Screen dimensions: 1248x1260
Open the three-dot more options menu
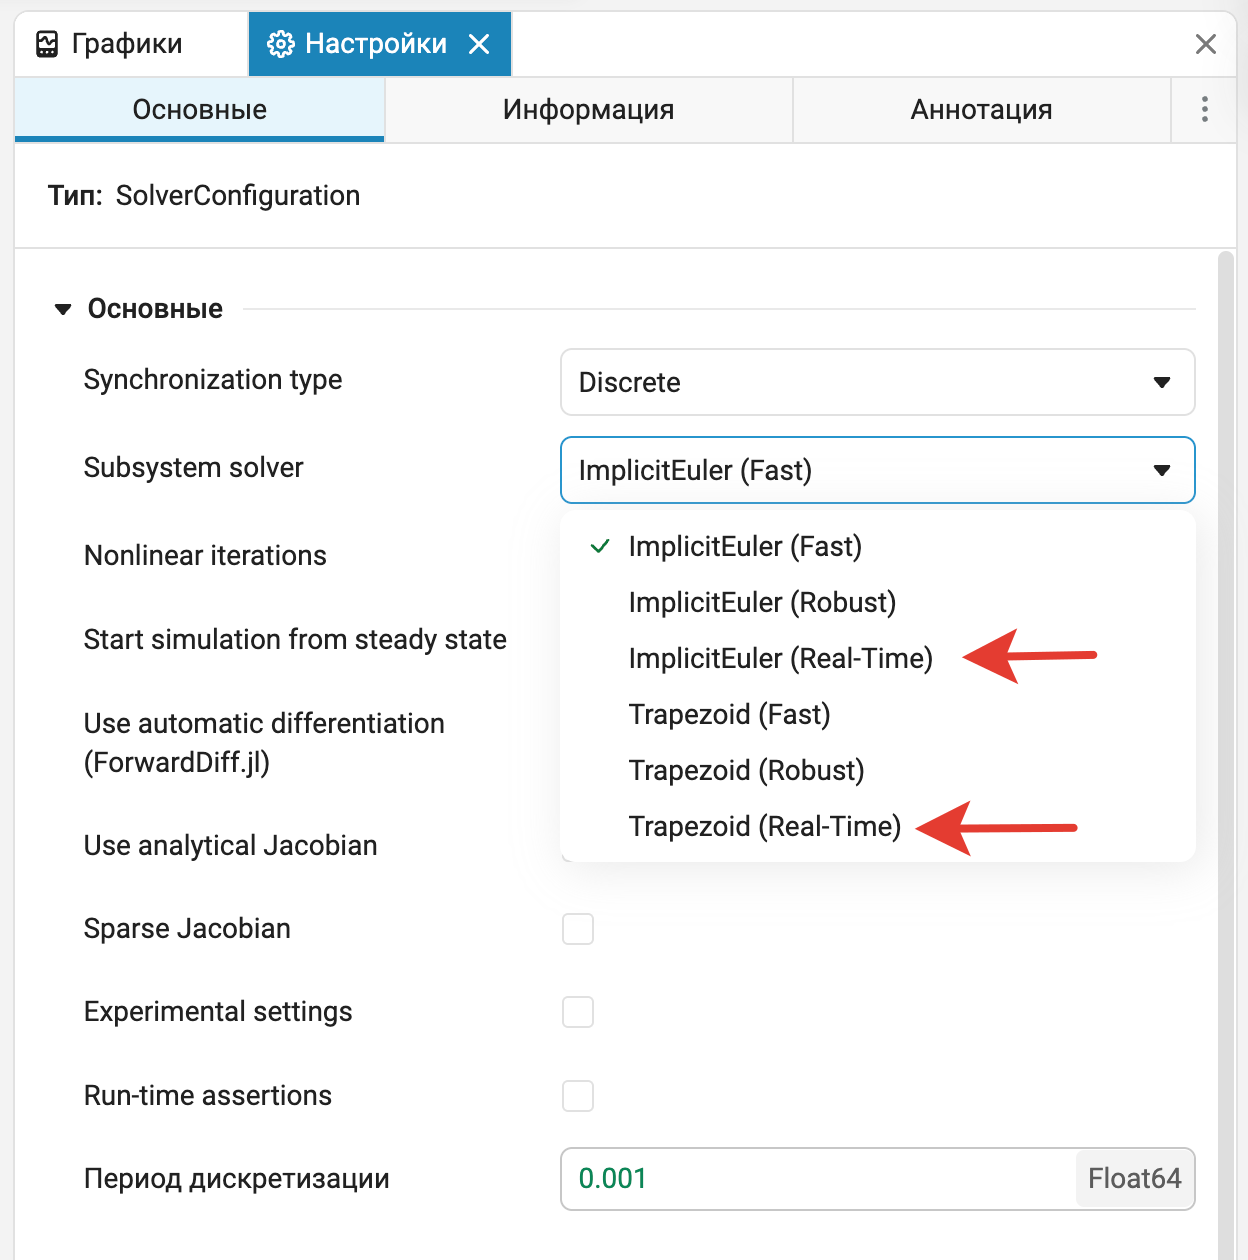point(1204,109)
